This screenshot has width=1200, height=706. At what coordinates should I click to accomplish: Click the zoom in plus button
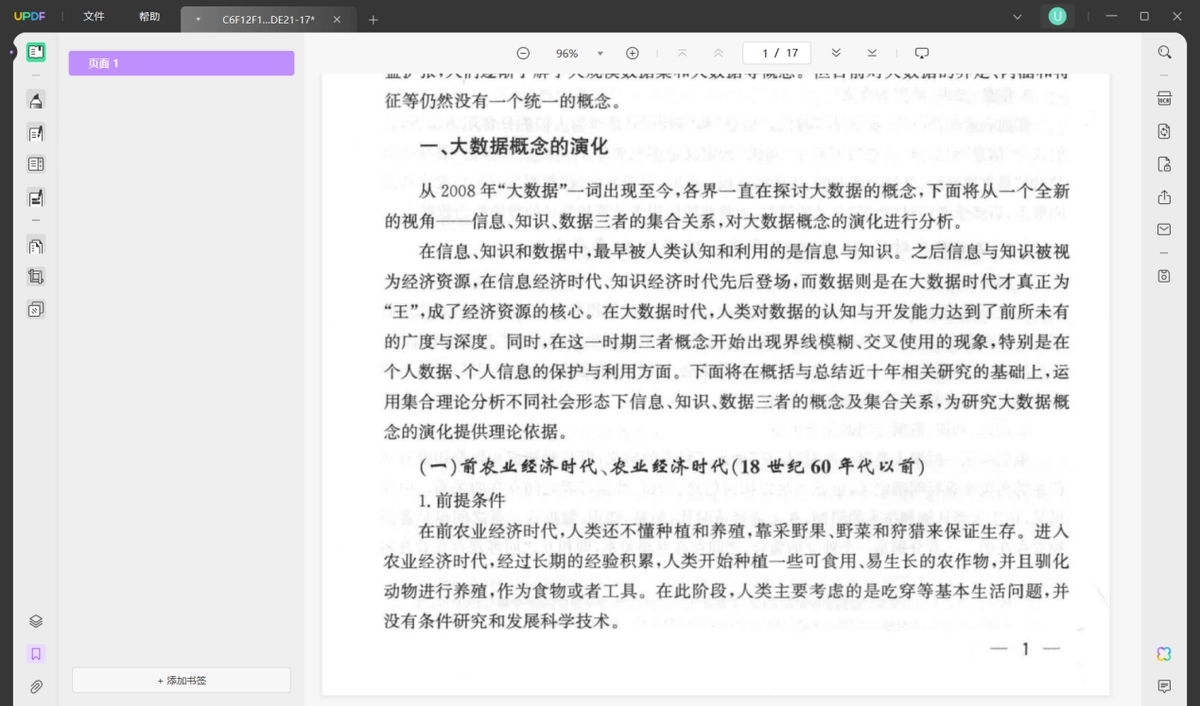[x=632, y=53]
